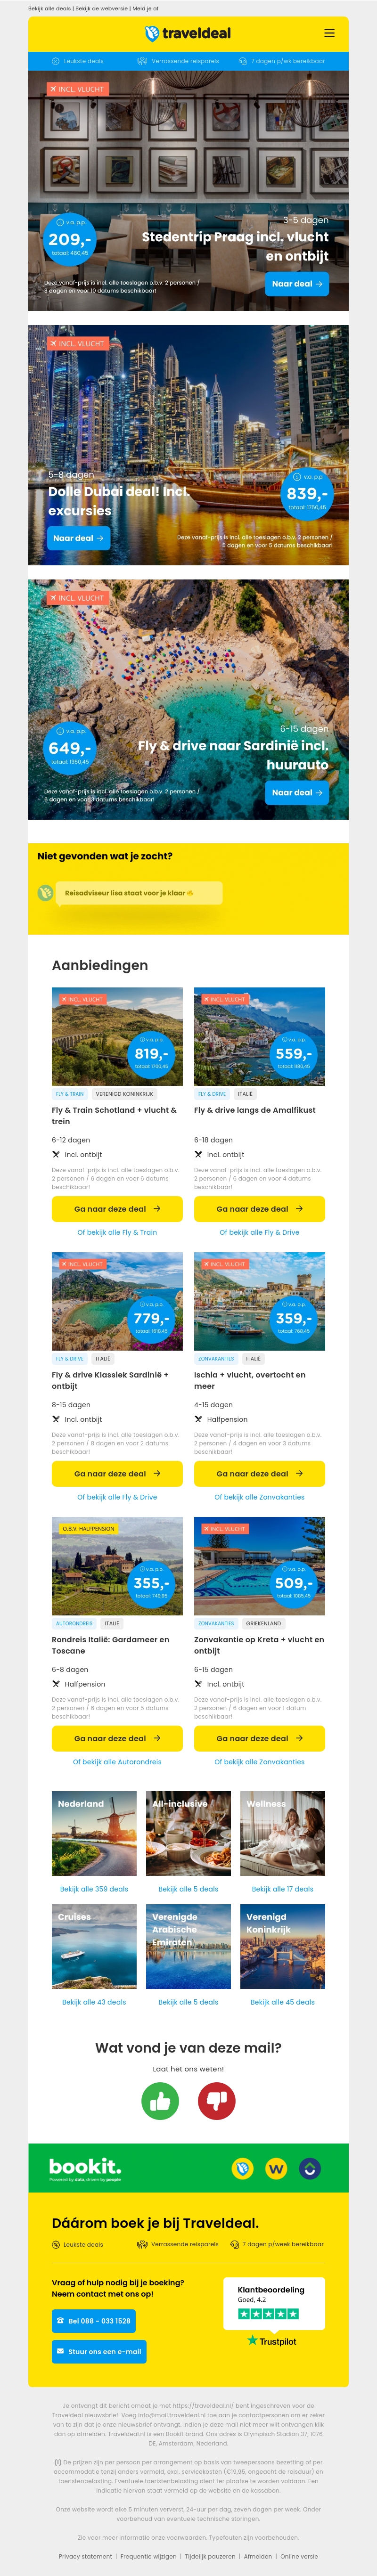Click 'Naar deal' on Praag stedentrip
The width and height of the screenshot is (377, 2576).
298,284
